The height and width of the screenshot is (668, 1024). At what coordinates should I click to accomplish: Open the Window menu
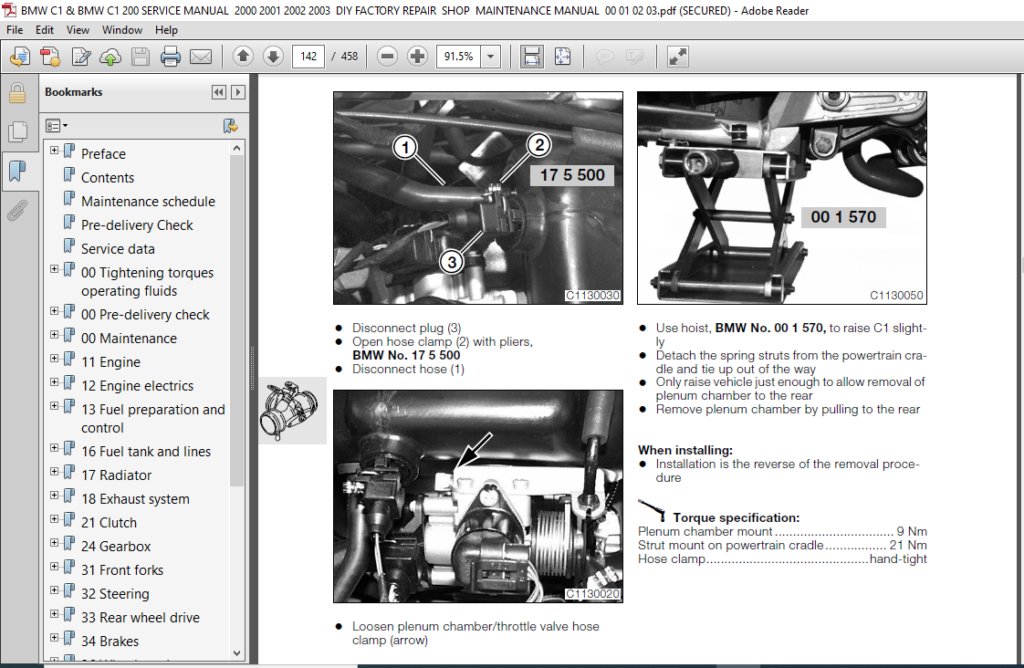coord(122,30)
